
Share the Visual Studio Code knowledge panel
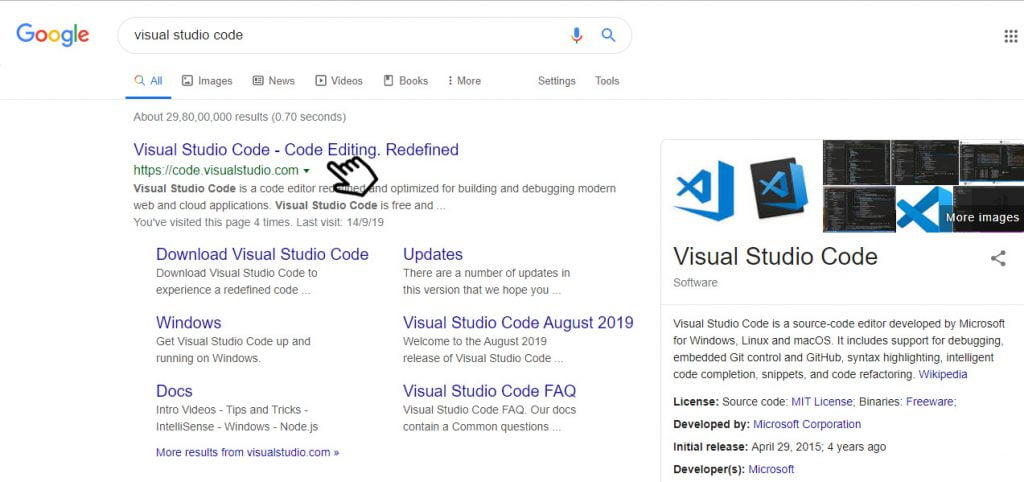point(997,258)
